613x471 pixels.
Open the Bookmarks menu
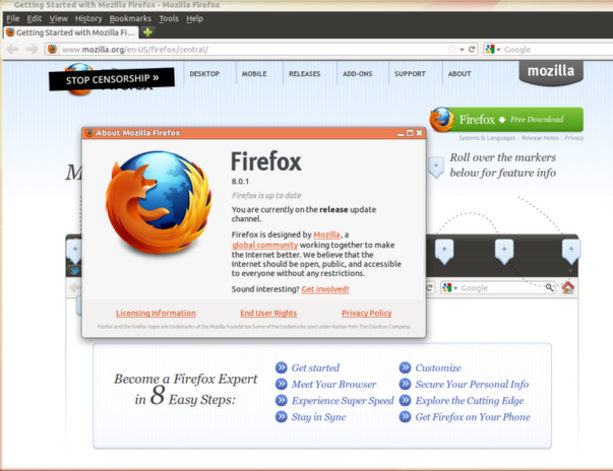point(130,18)
